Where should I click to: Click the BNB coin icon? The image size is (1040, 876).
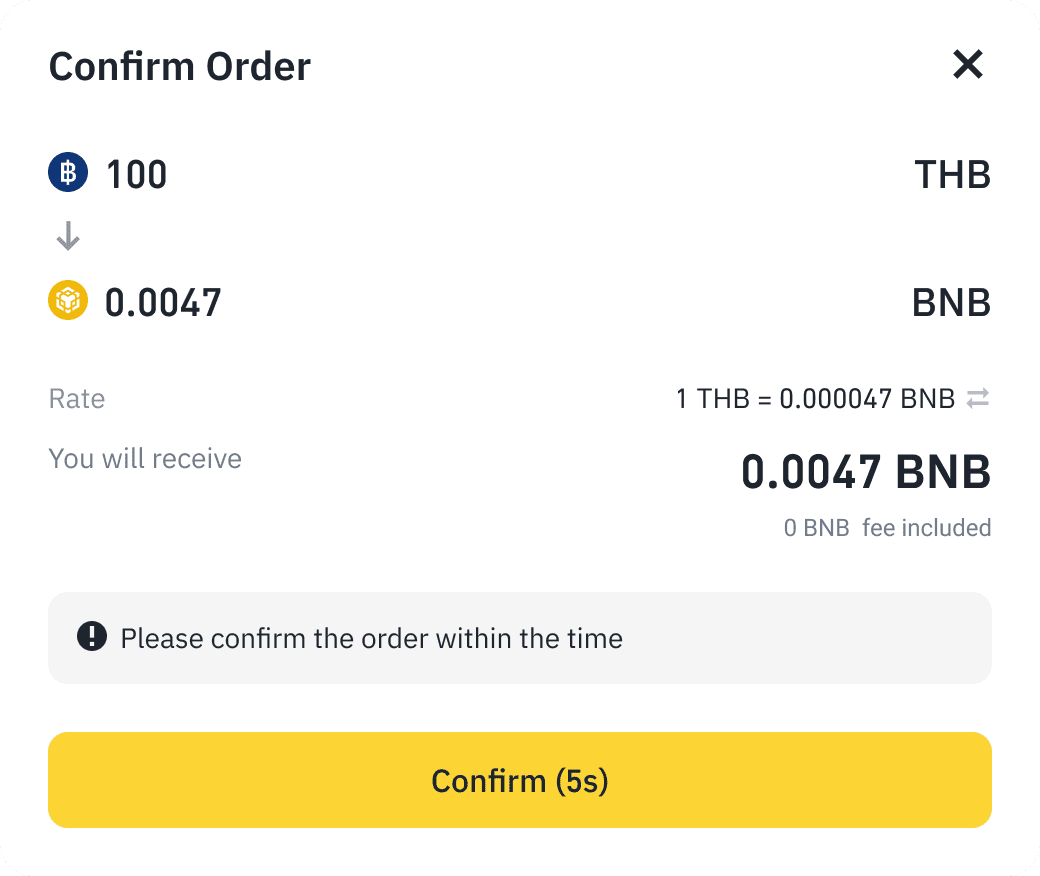click(68, 301)
